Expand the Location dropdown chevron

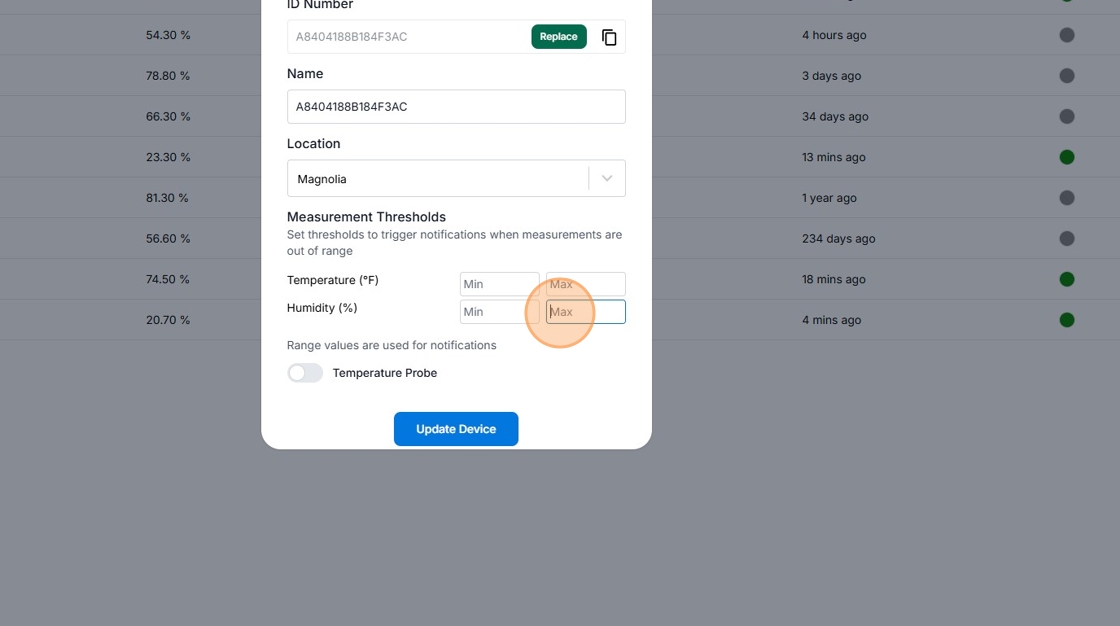pyautogui.click(x=606, y=179)
